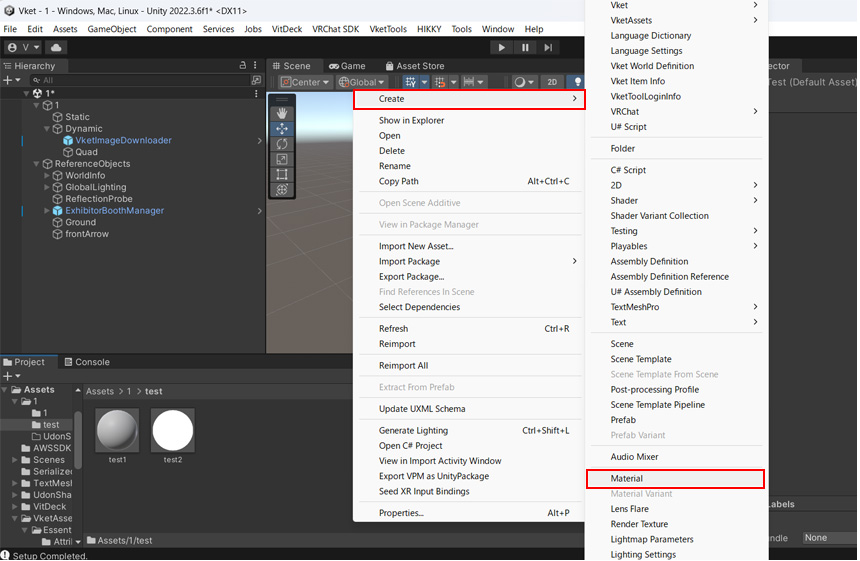Viewport: 860px width, 561px height.
Task: Open the account dropdown labeled V
Action: click(x=24, y=47)
